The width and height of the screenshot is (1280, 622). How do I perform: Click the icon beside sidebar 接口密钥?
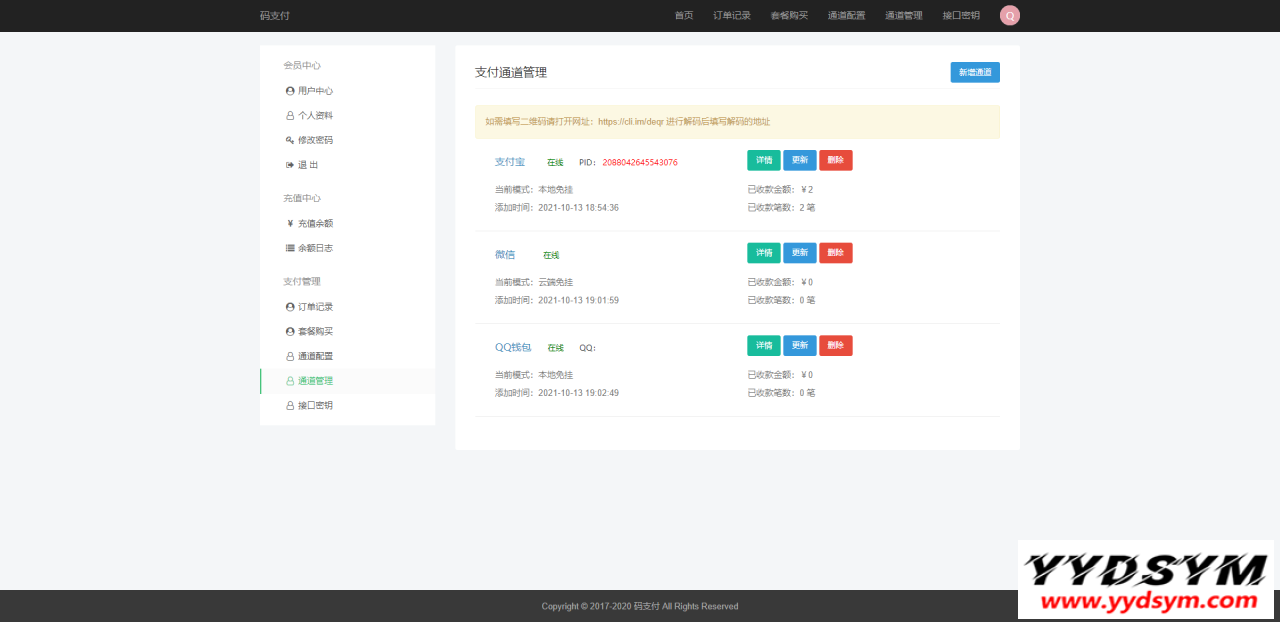[290, 406]
